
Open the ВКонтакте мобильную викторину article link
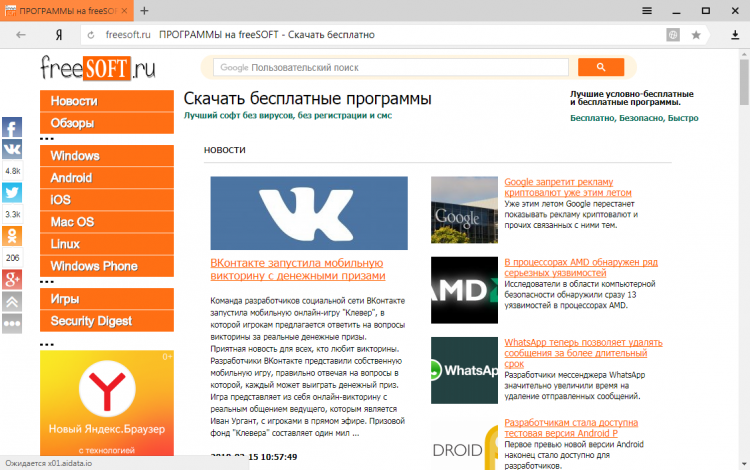tap(298, 269)
